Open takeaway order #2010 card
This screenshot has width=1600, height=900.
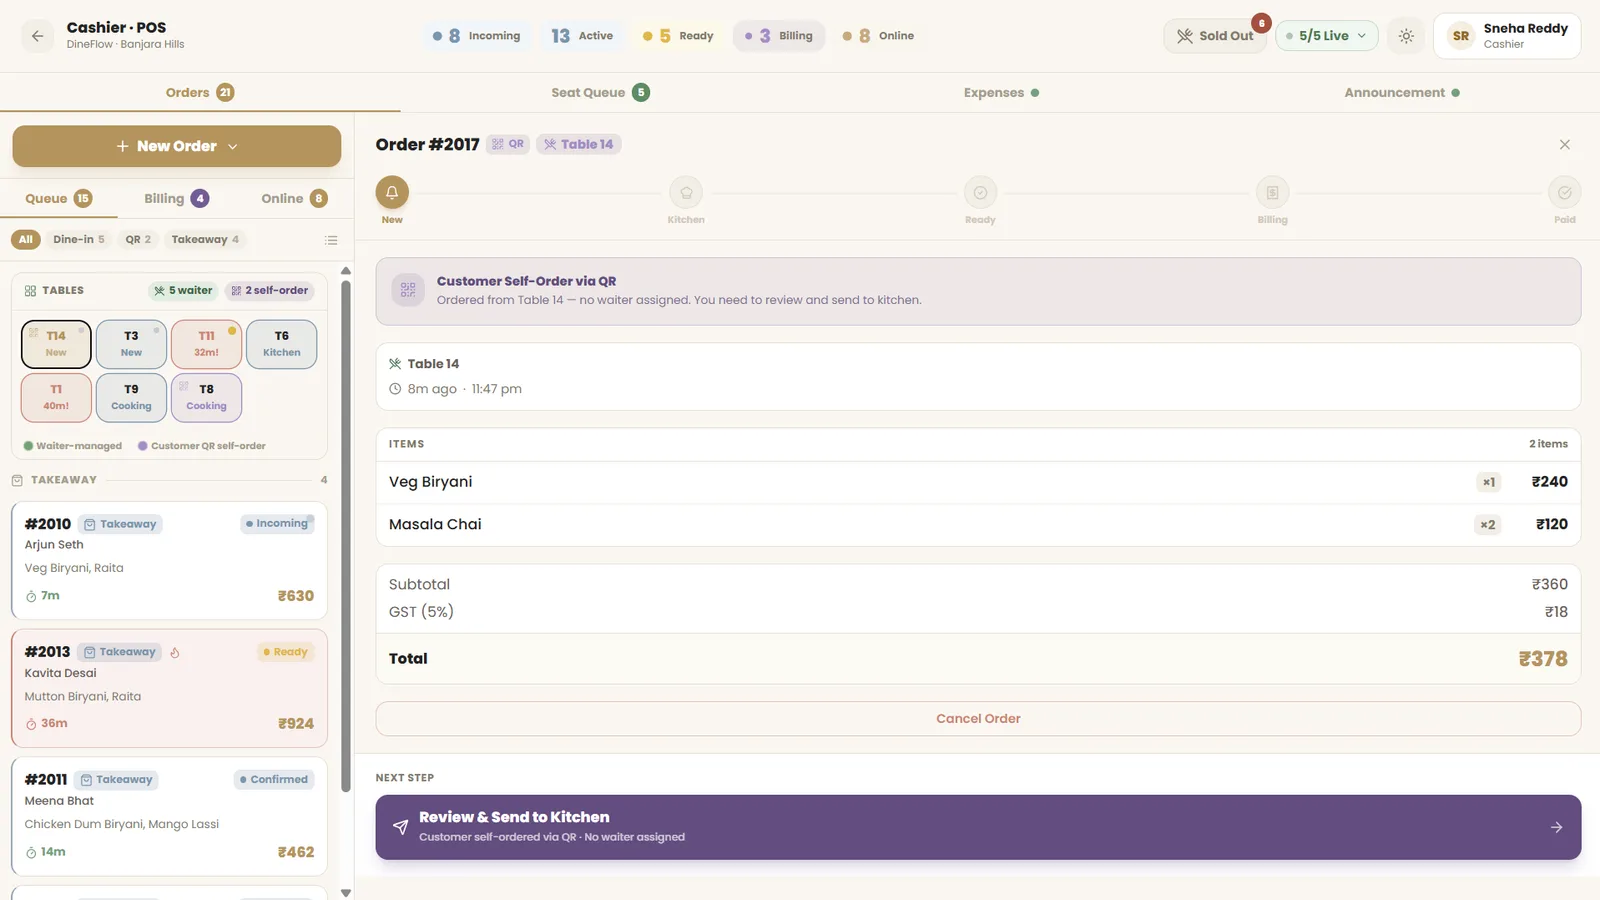169,560
